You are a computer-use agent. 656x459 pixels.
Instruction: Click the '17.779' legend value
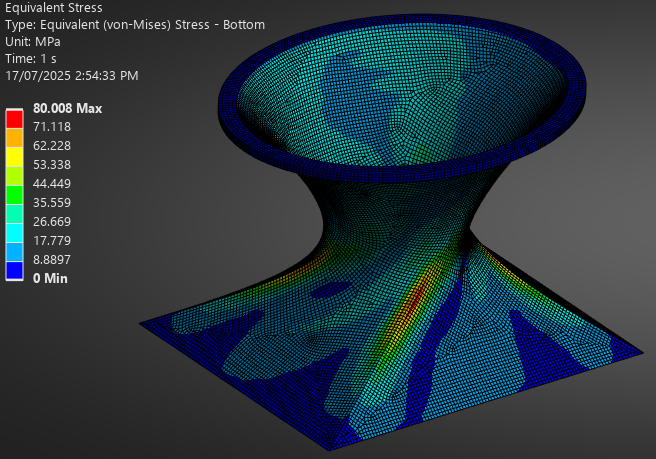click(52, 241)
